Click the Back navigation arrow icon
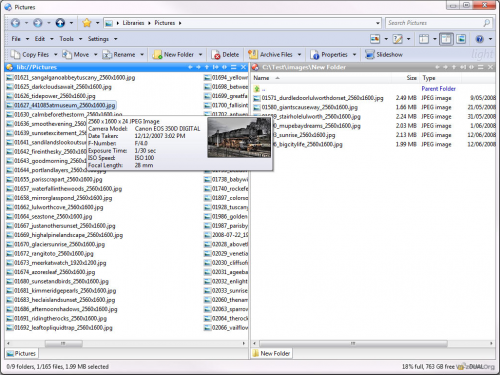 coord(15,23)
